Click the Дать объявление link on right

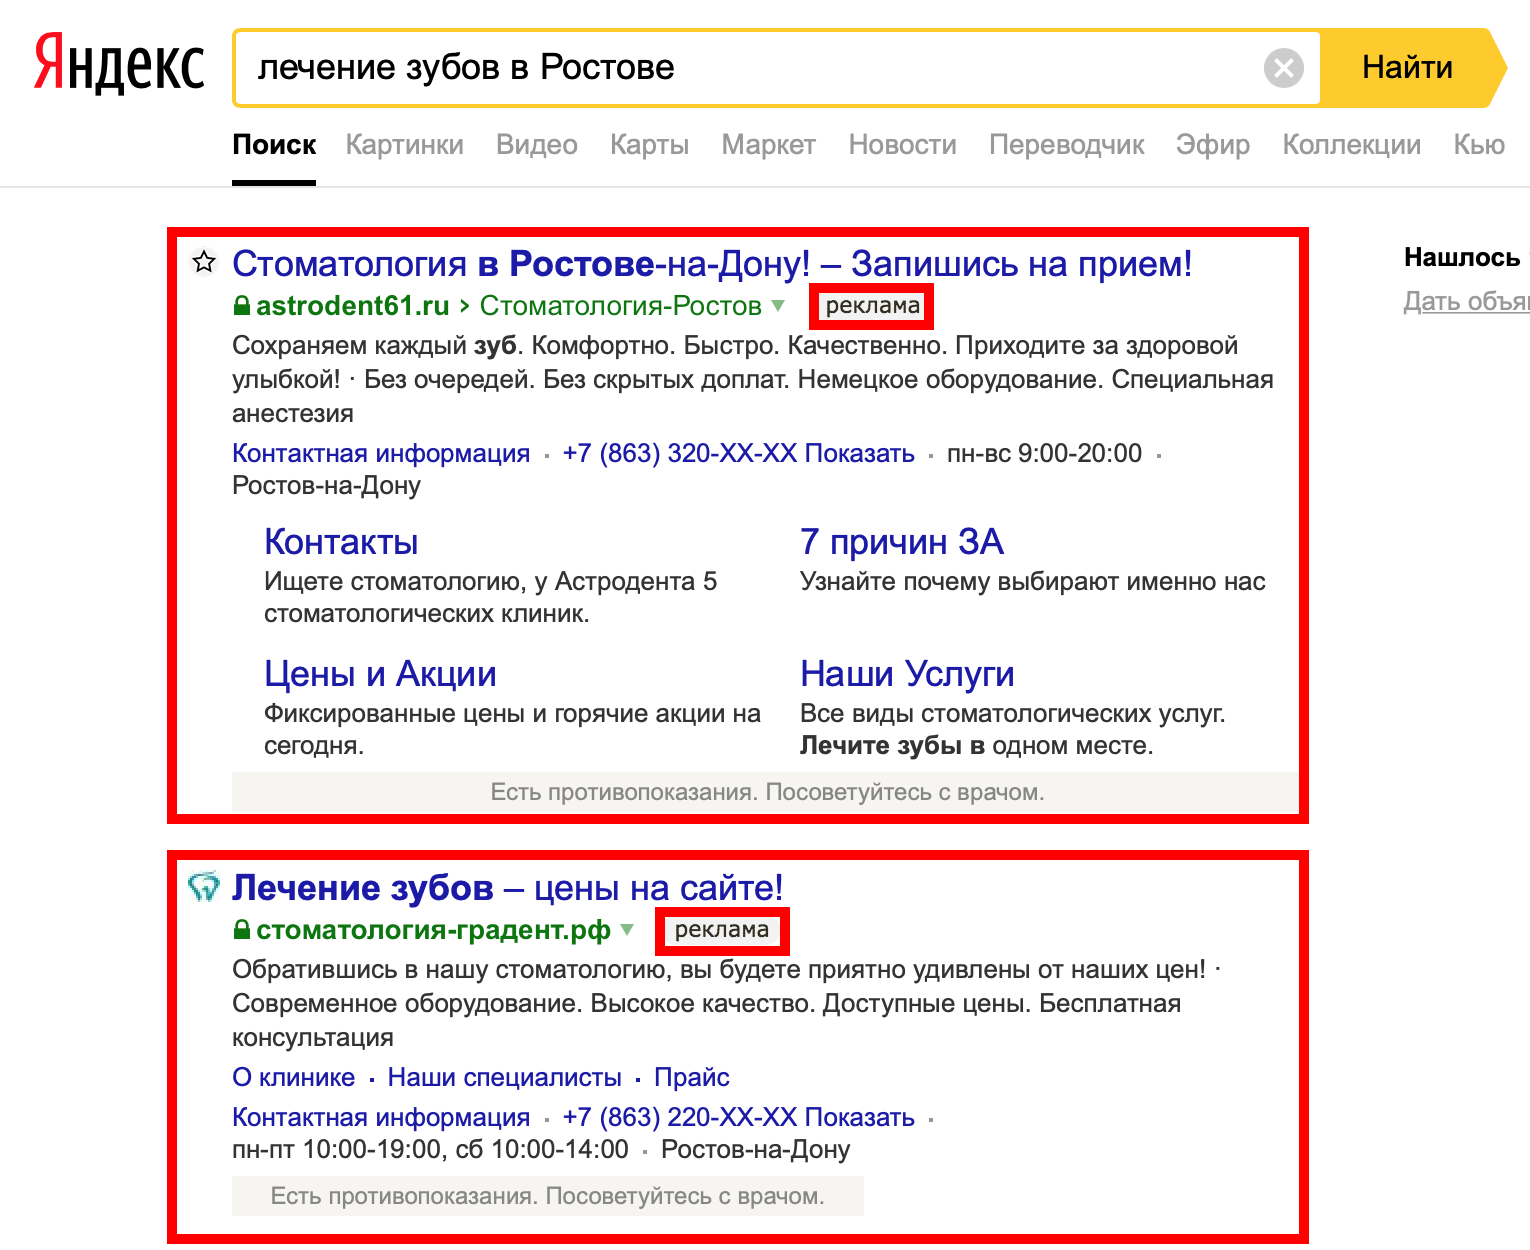1466,301
